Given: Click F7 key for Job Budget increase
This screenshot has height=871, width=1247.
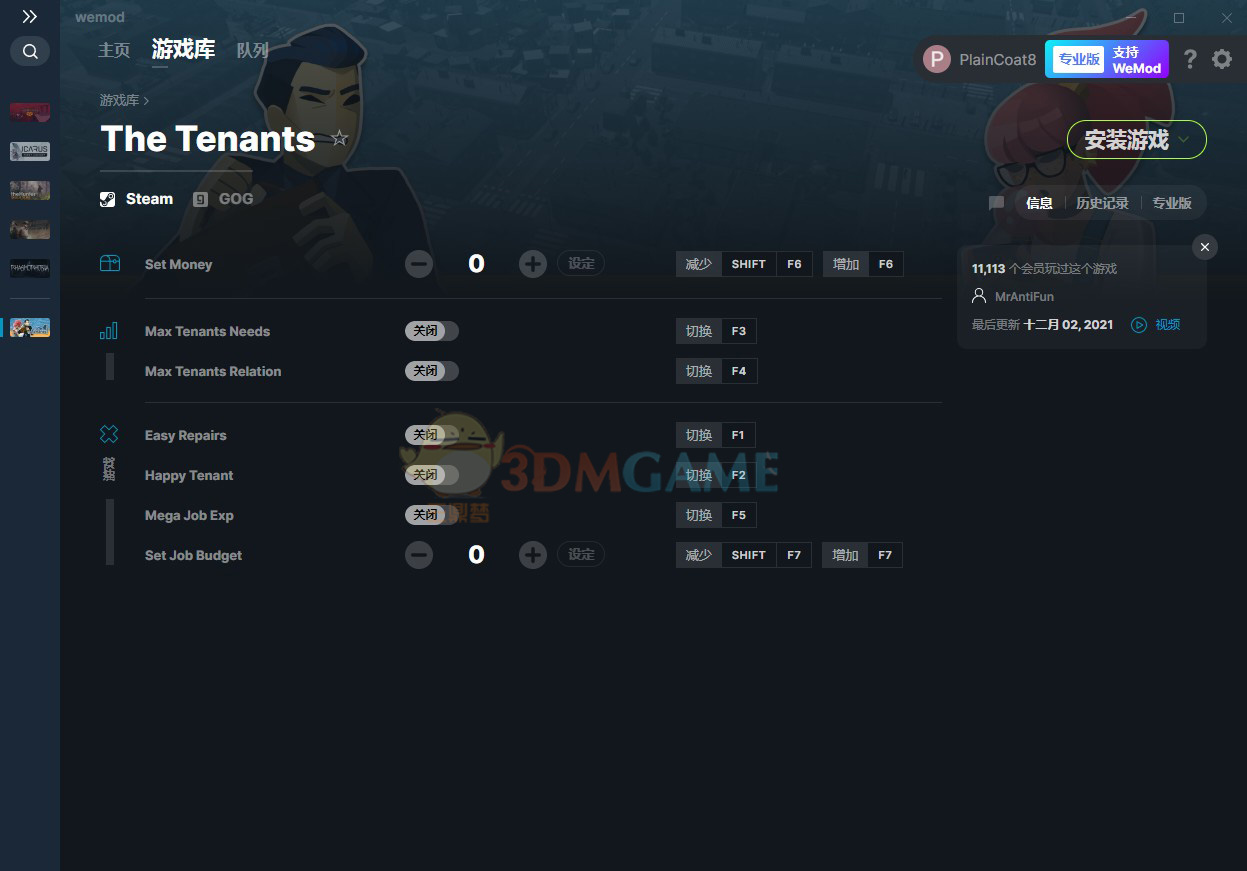Looking at the screenshot, I should [x=885, y=555].
